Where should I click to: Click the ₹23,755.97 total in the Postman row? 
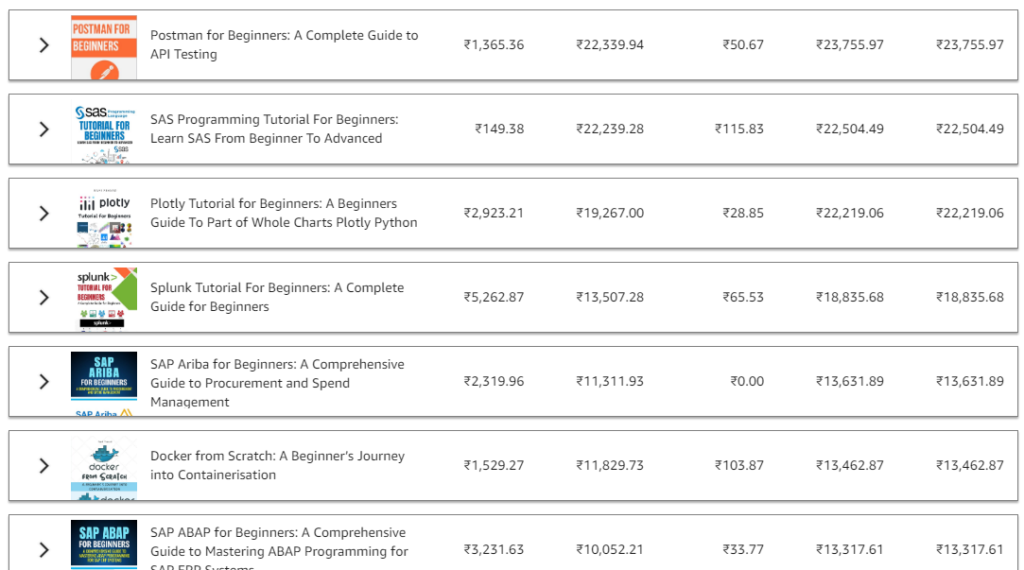coord(969,45)
